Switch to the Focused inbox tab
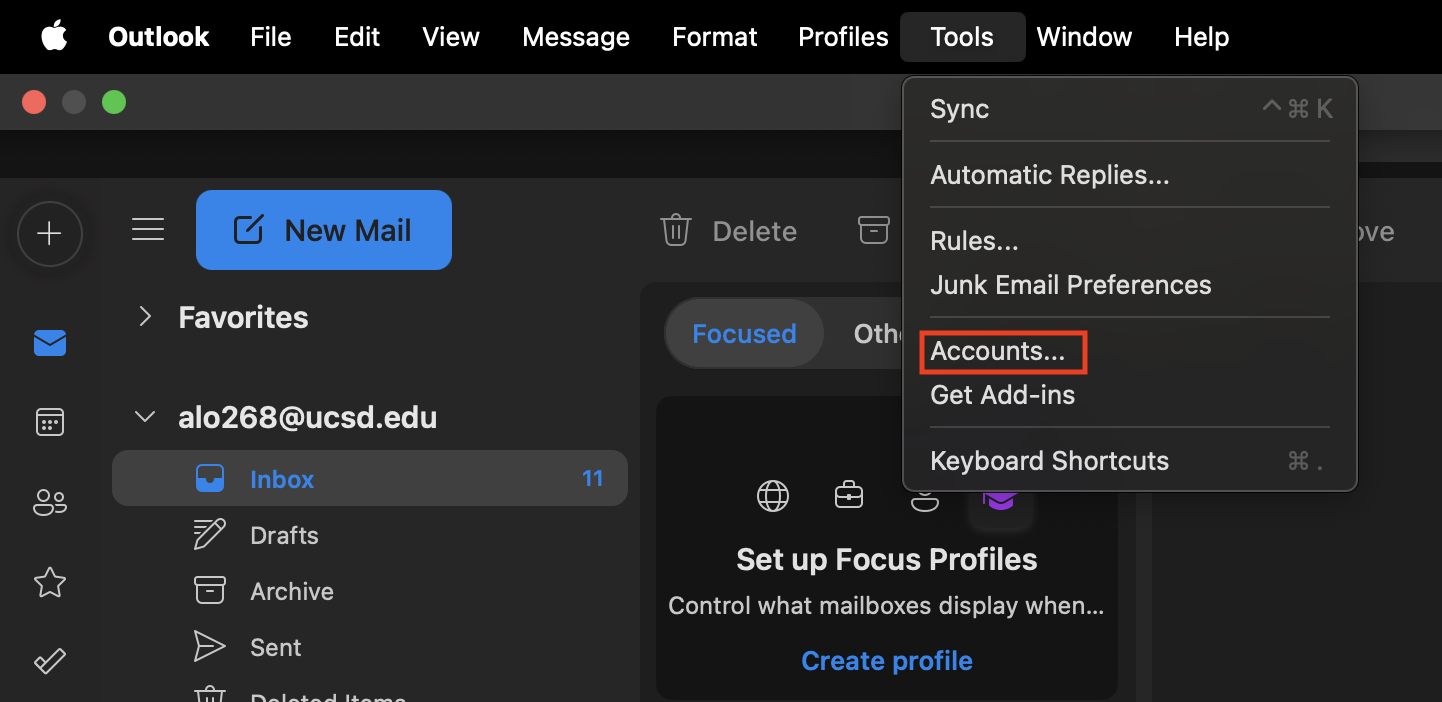The image size is (1442, 702). [x=744, y=334]
